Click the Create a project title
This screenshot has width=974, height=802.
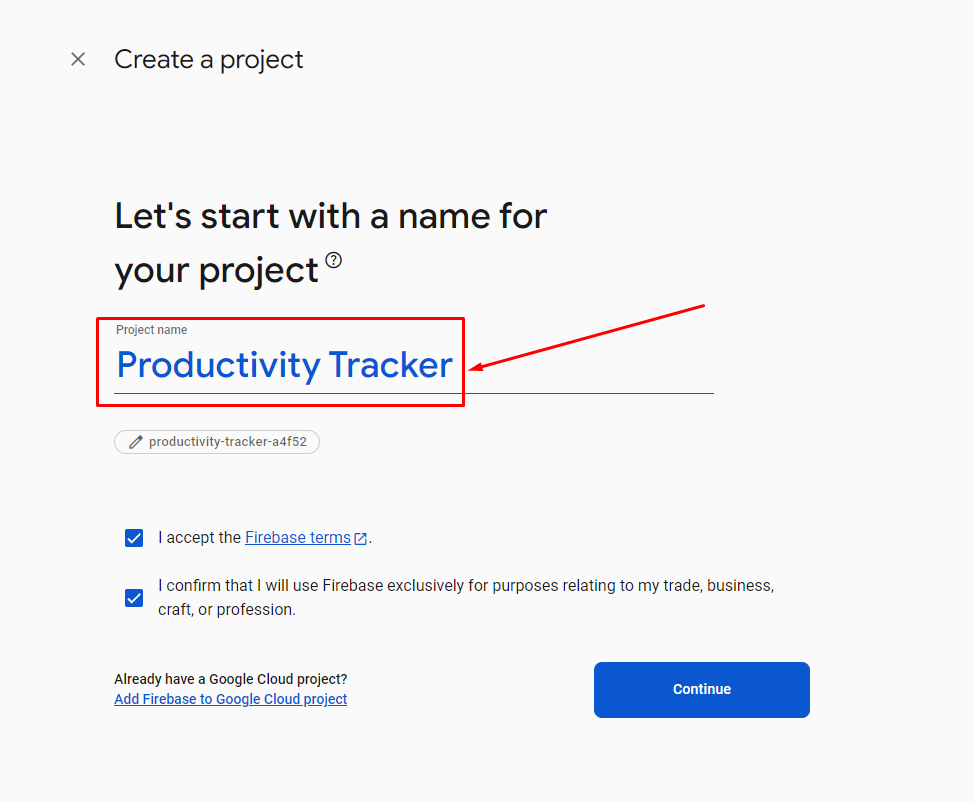208,60
